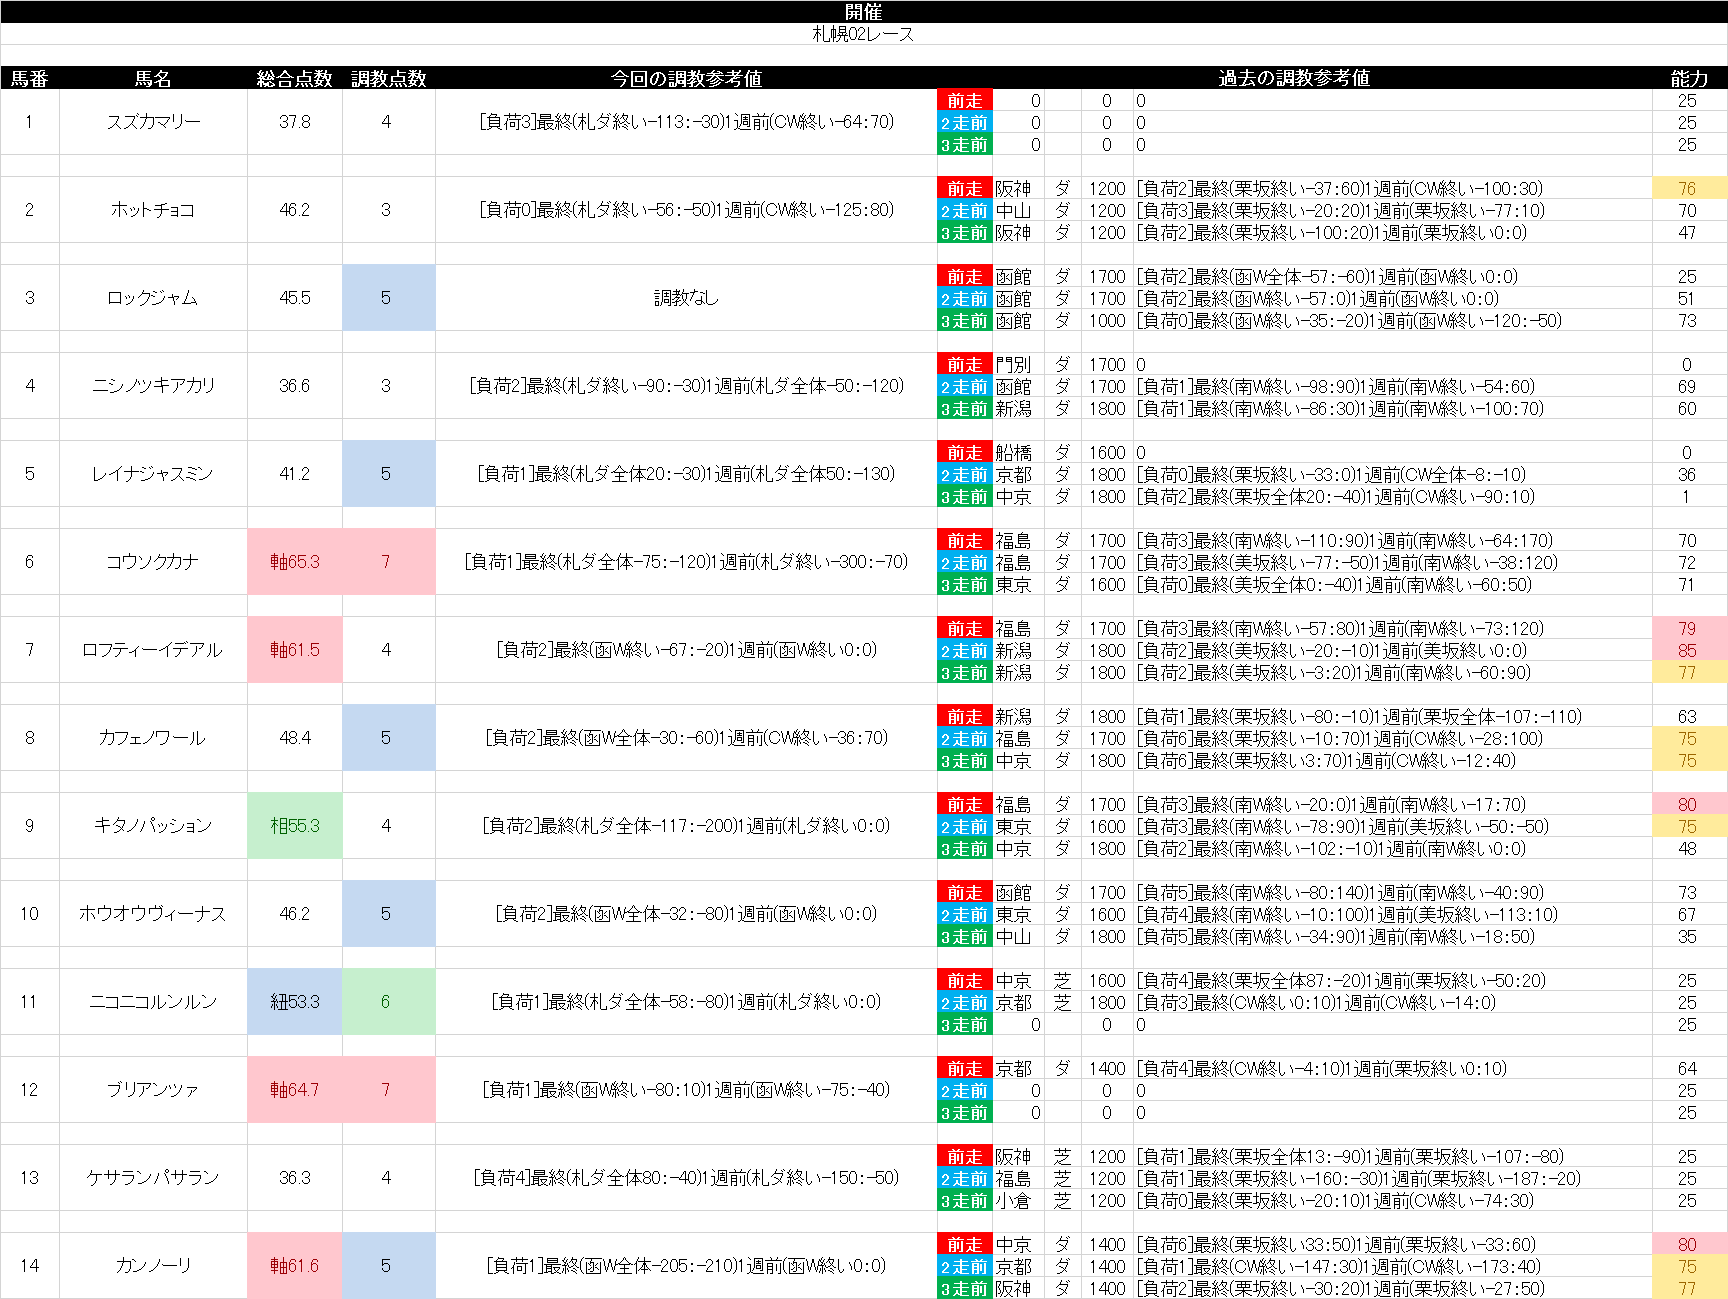Screen dimensions: 1728x1299
Task: Click horse name スズカマリー
Action: pos(153,122)
